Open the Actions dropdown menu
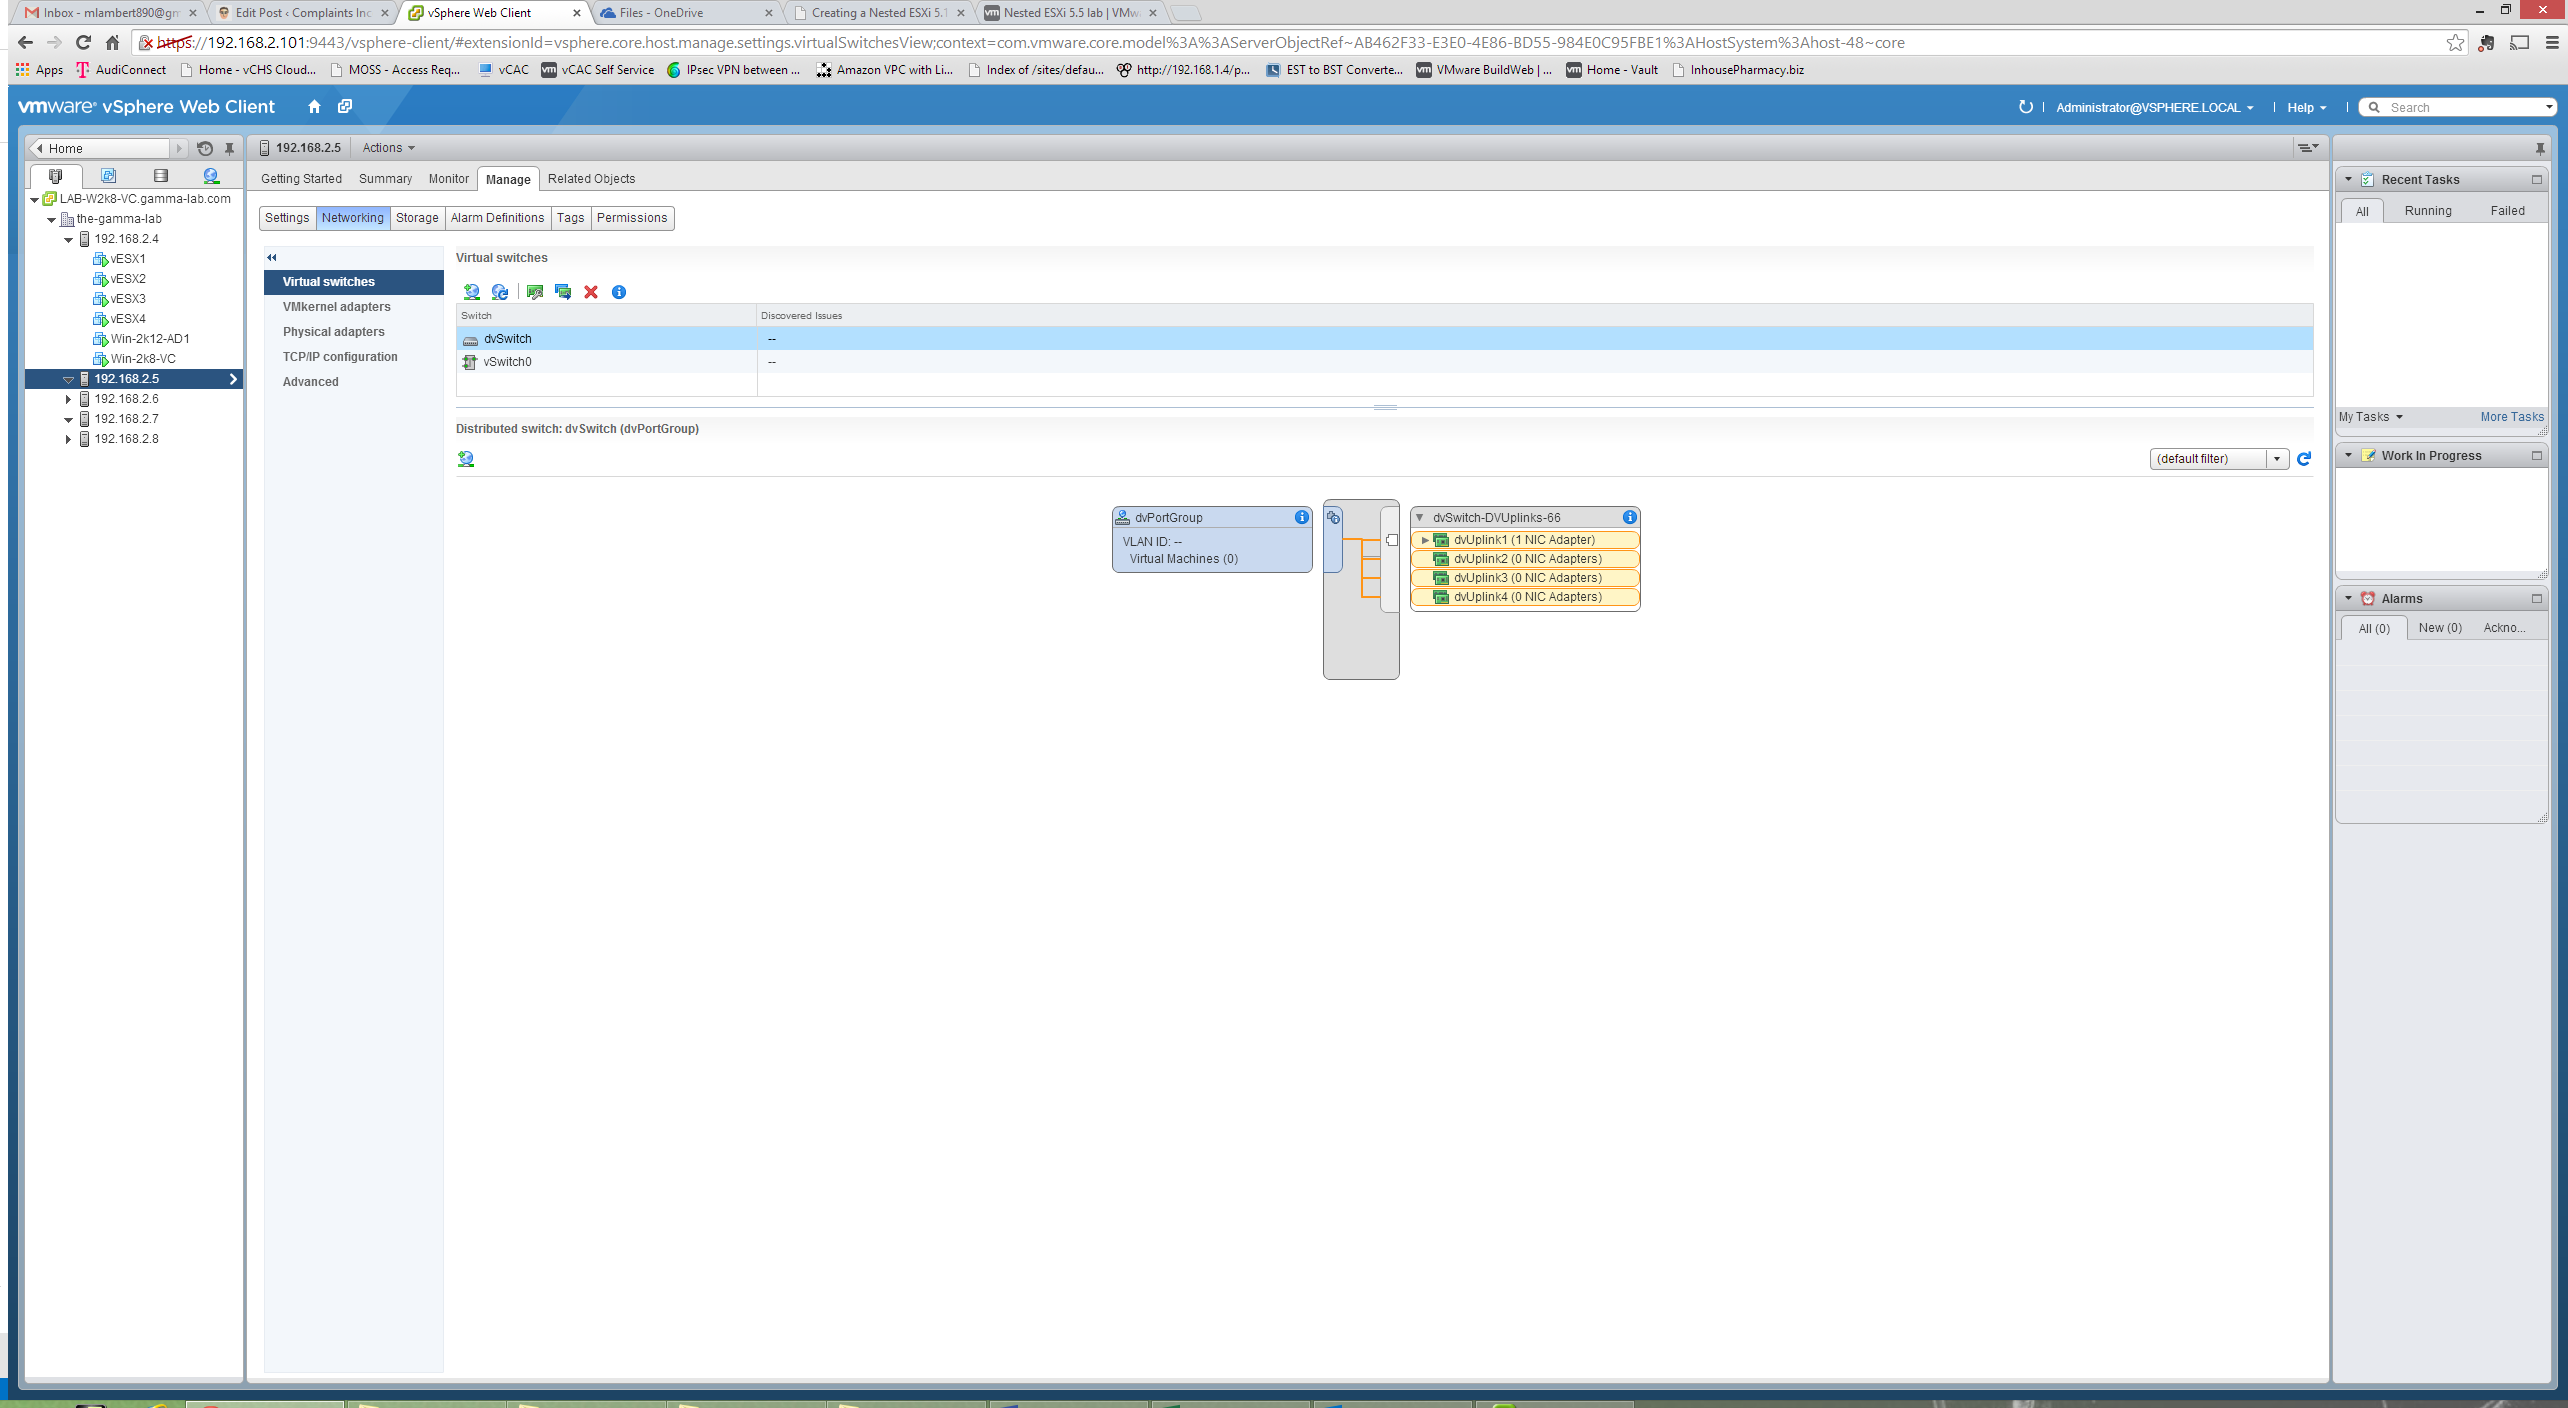 coord(388,148)
